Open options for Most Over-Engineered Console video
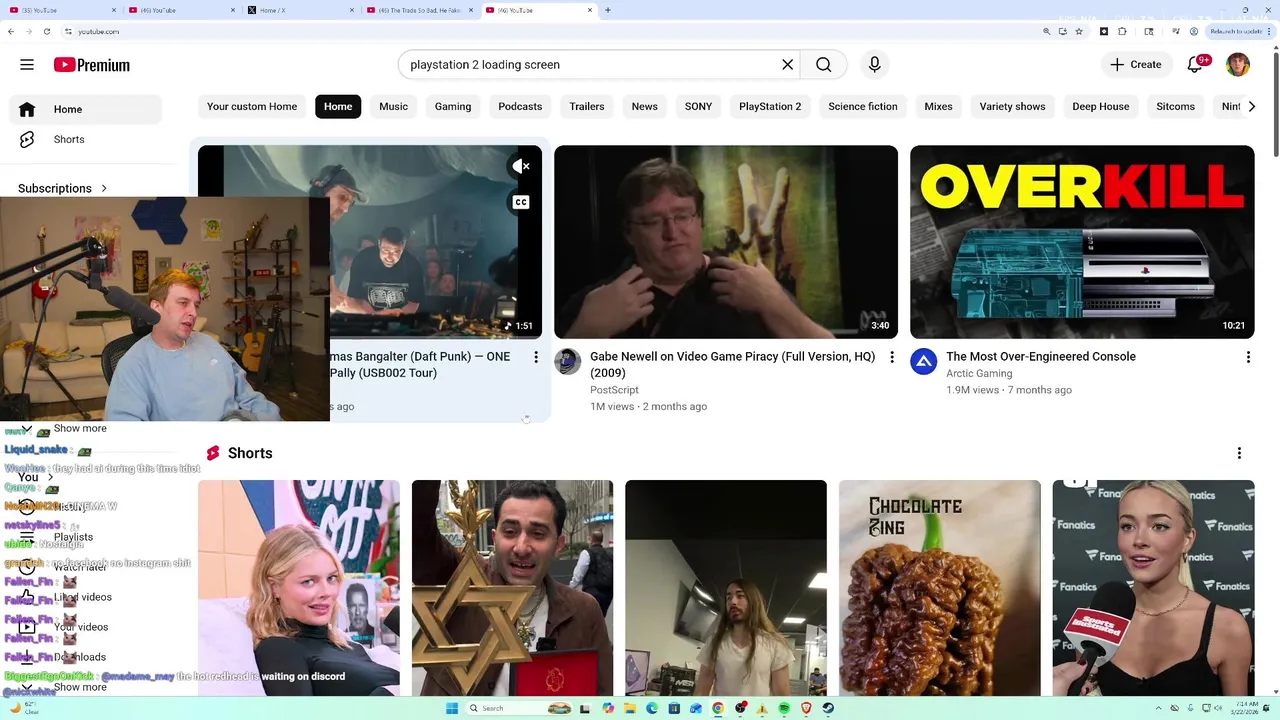 click(x=1248, y=357)
